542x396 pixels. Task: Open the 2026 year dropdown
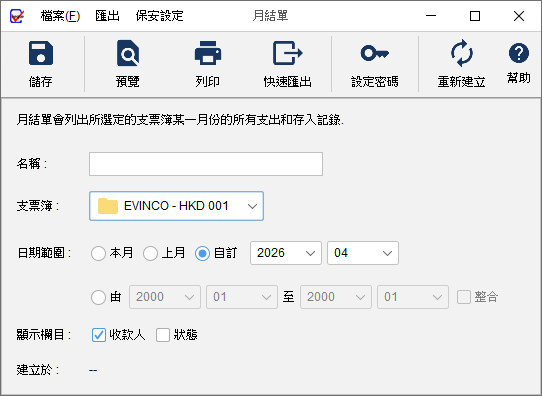pyautogui.click(x=286, y=253)
